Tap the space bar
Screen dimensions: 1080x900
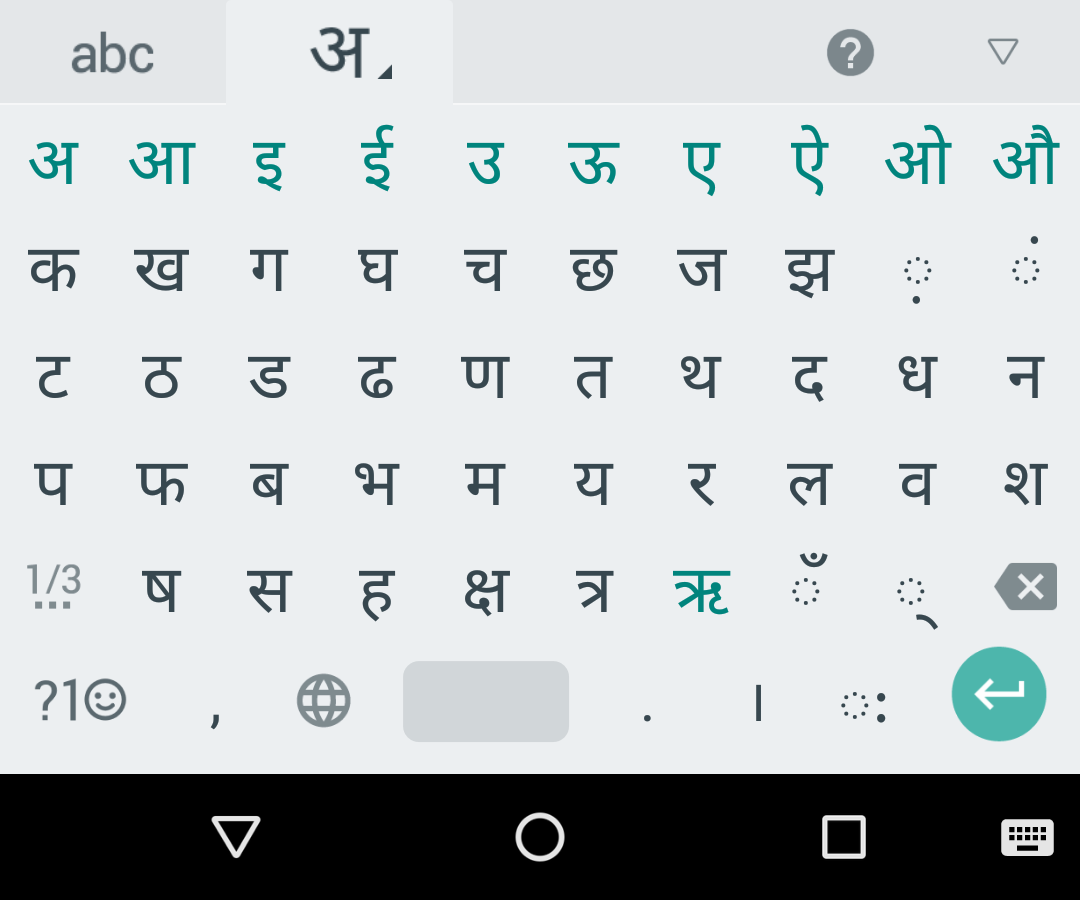[x=486, y=701]
